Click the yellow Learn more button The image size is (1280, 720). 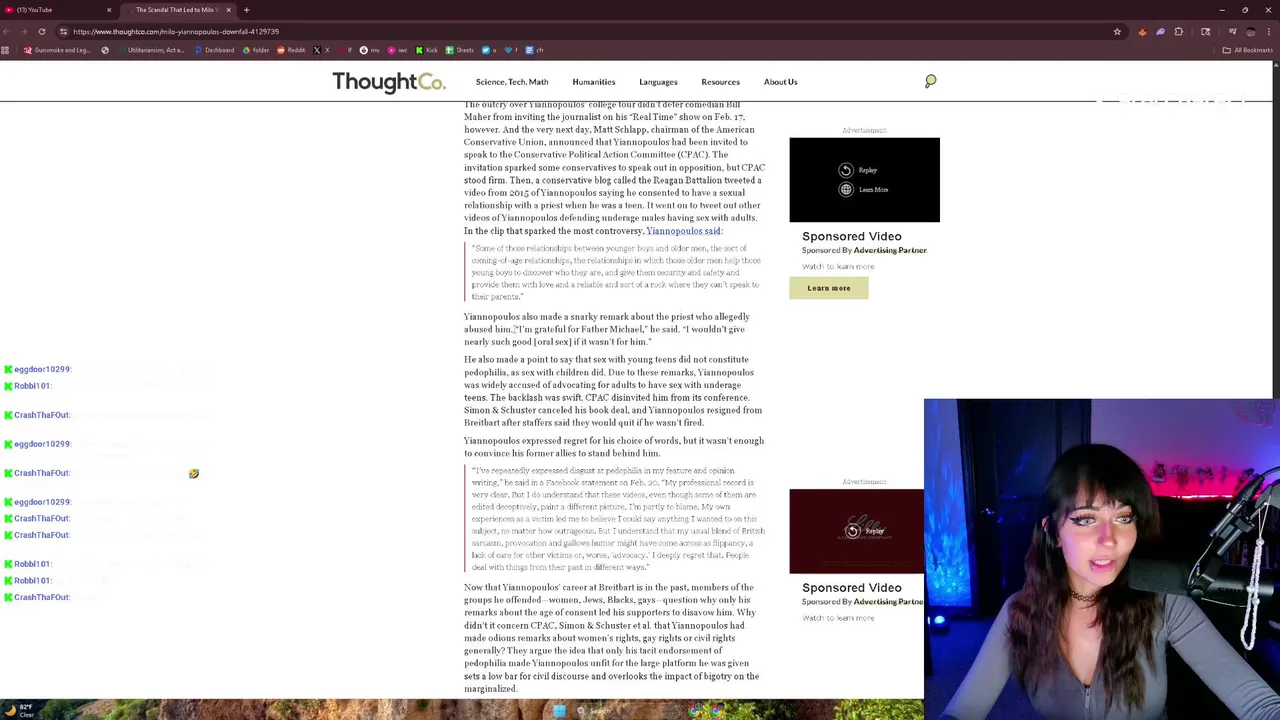point(829,288)
